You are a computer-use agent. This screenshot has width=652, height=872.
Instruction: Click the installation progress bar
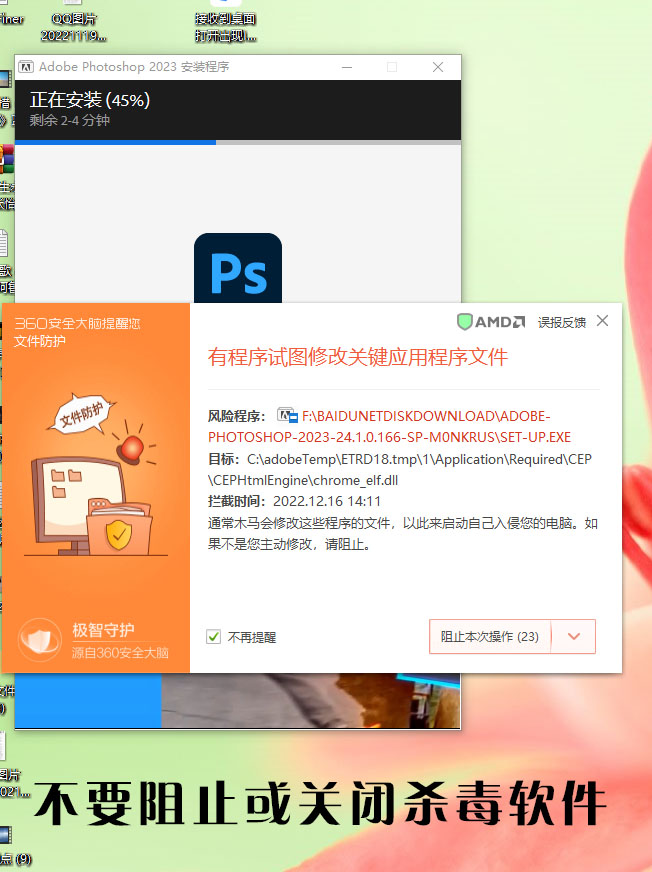tap(238, 142)
